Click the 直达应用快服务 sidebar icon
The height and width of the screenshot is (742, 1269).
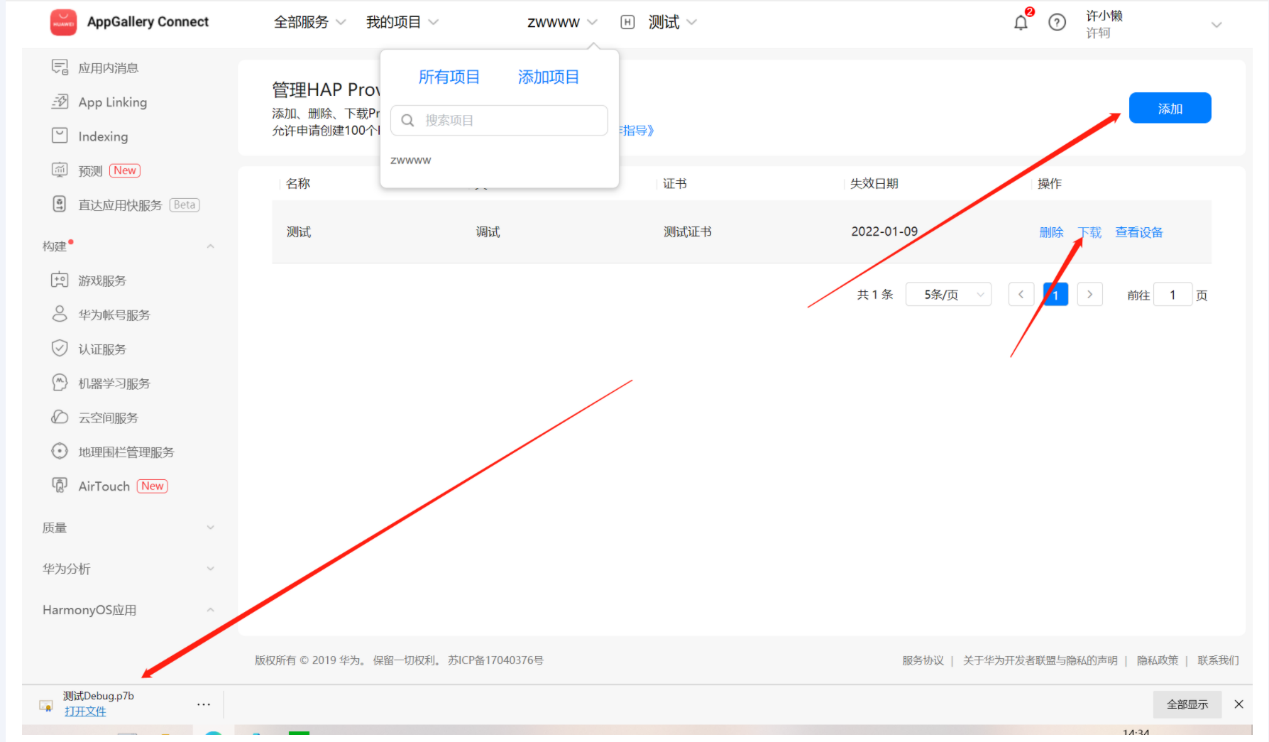[x=60, y=205]
